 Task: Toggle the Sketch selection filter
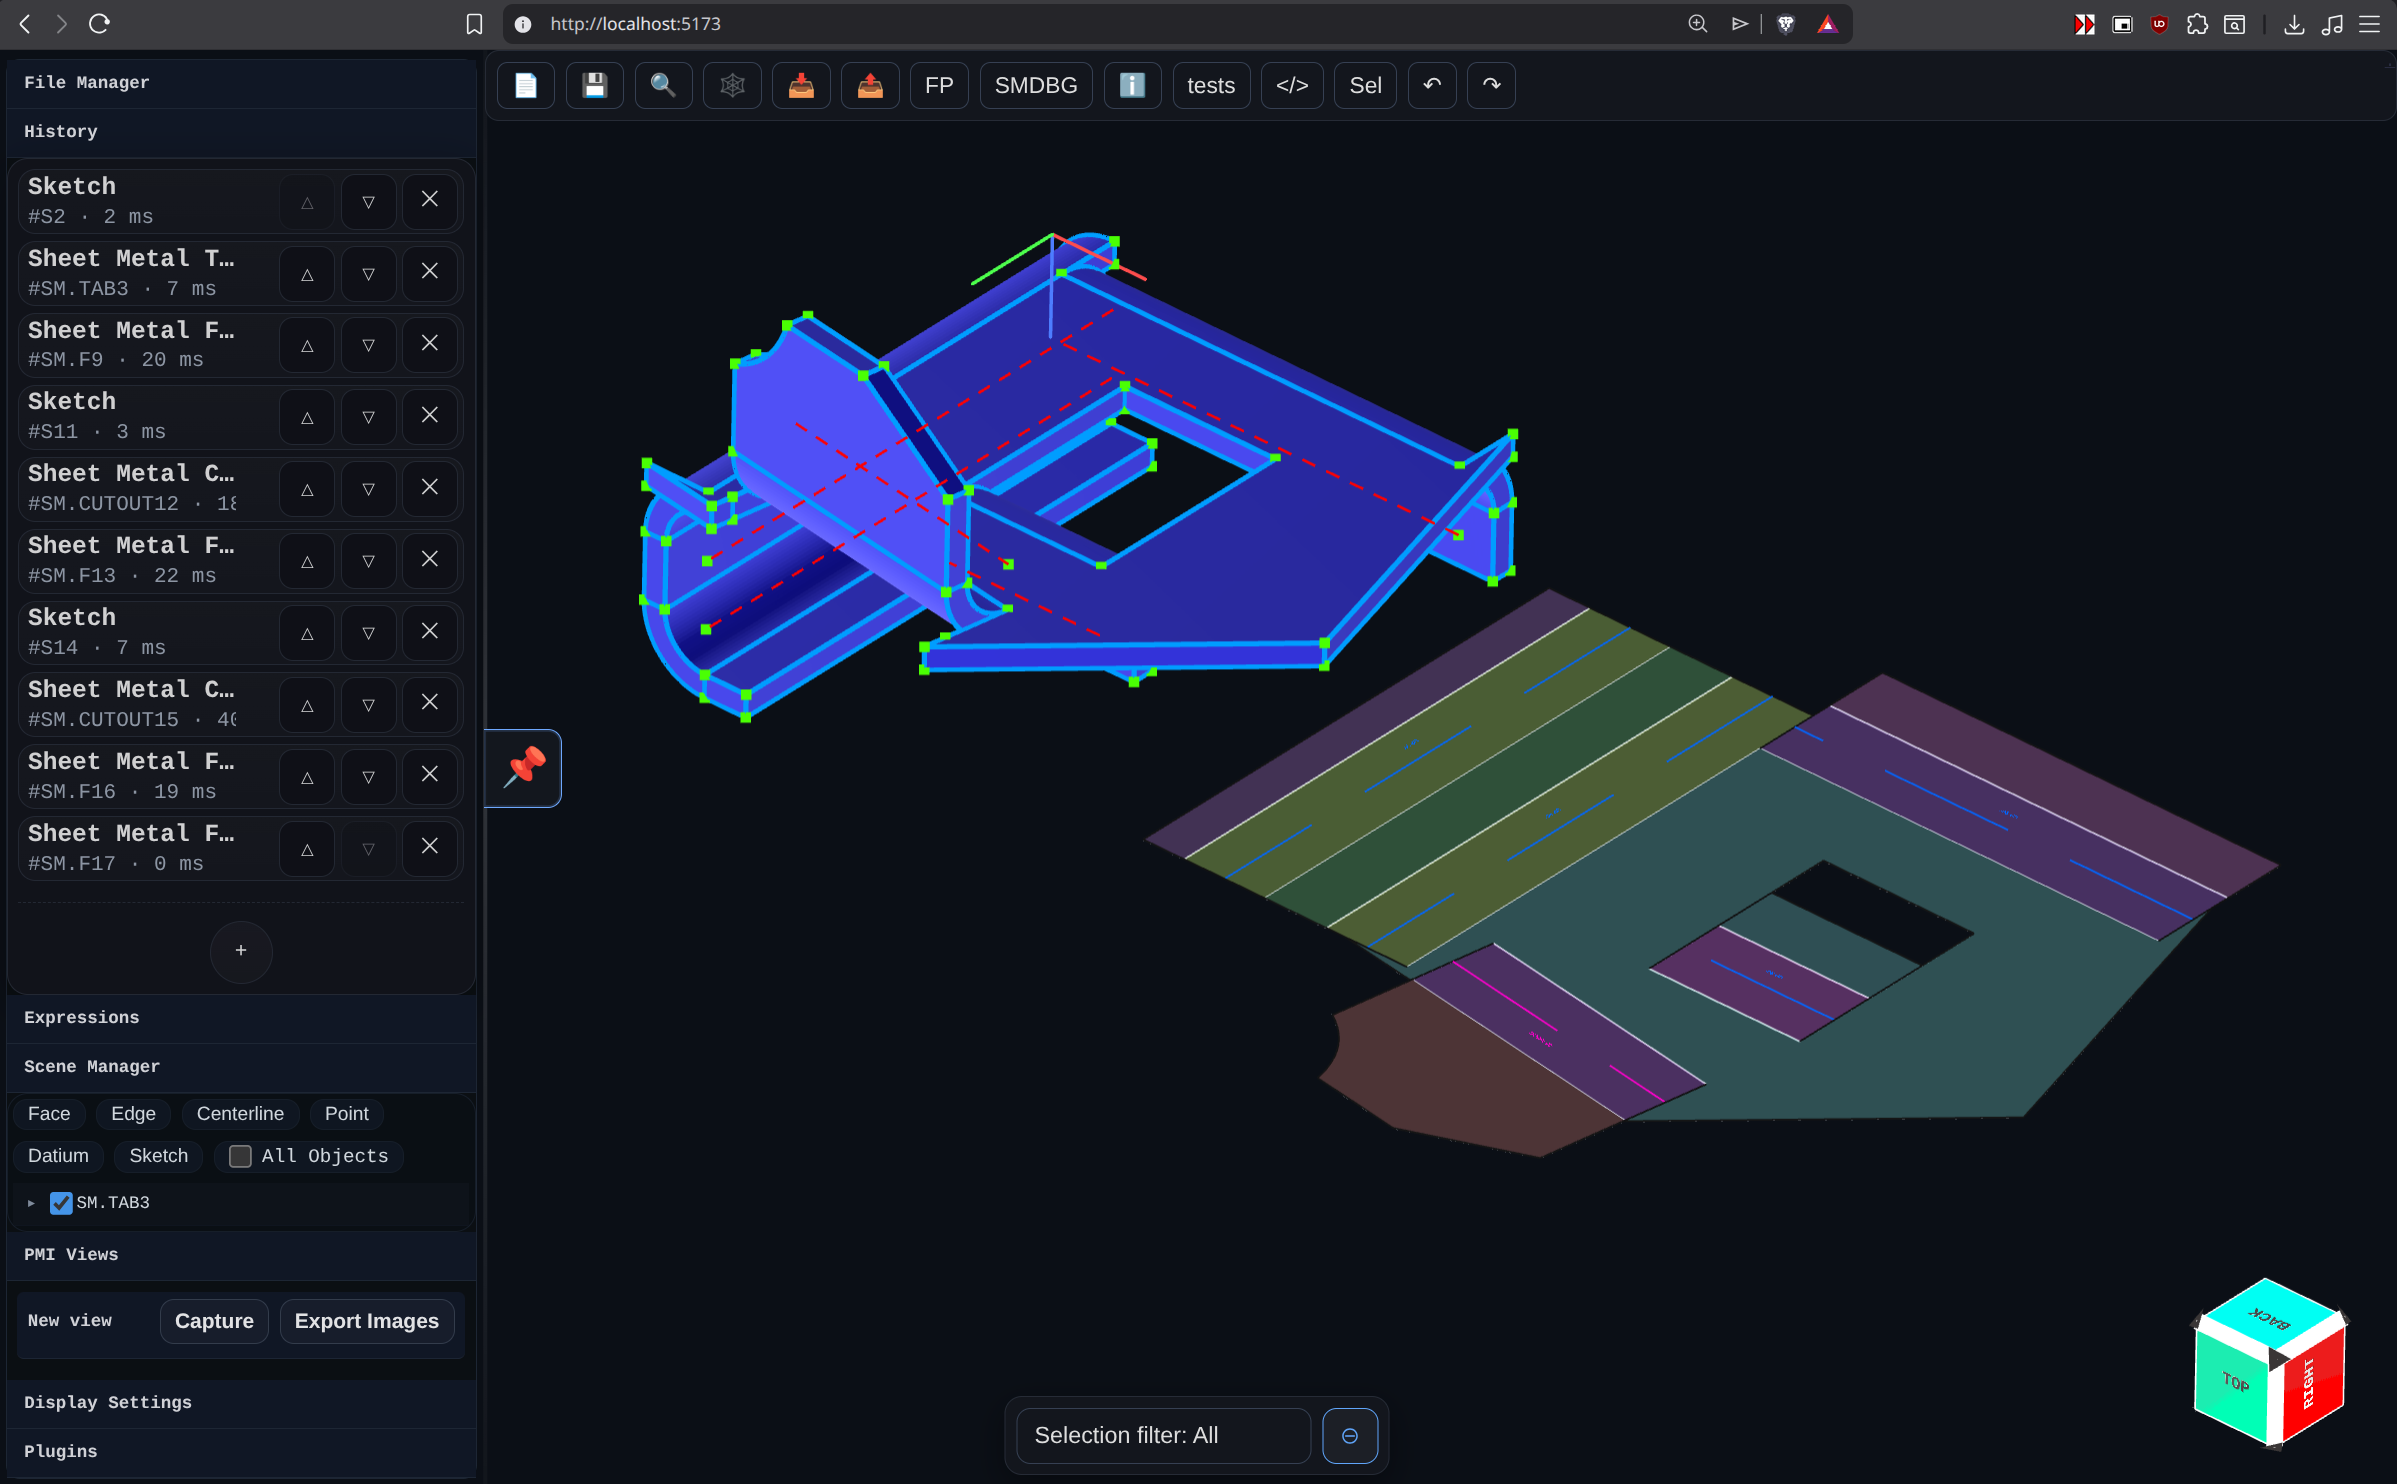pos(159,1156)
